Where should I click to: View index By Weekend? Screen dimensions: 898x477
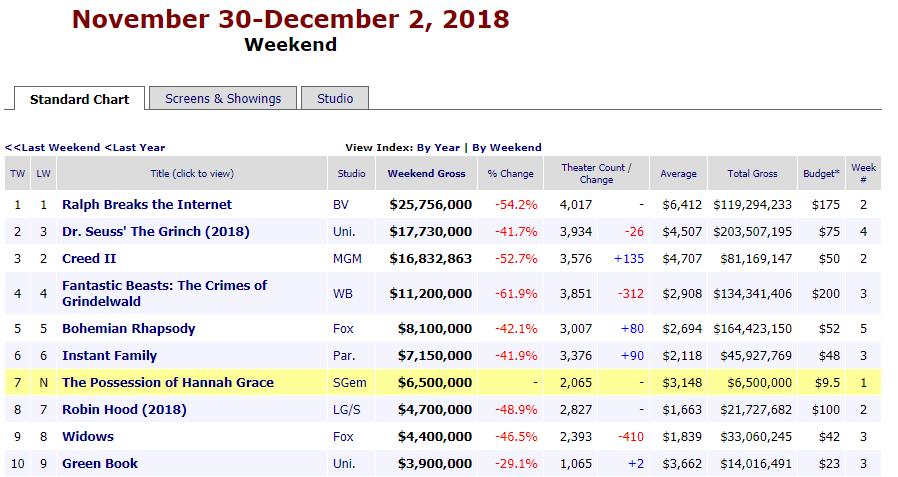[507, 147]
